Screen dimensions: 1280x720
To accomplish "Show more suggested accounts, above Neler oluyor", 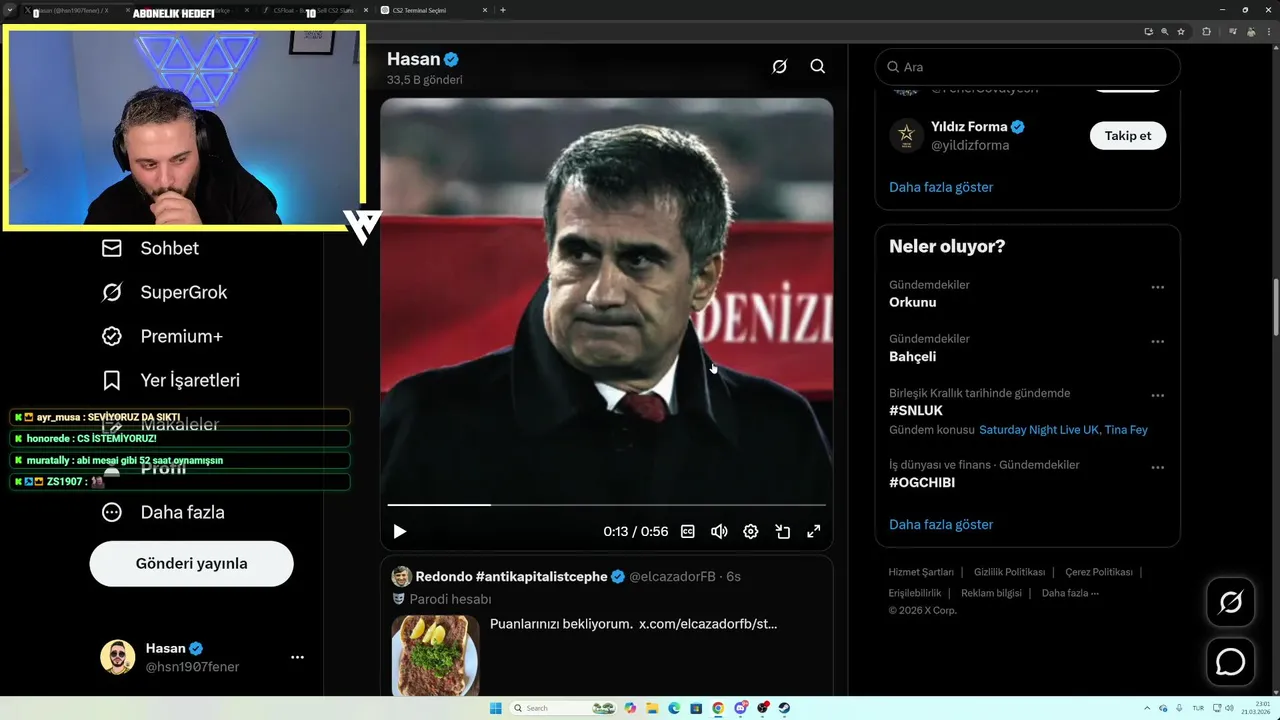I will point(941,187).
